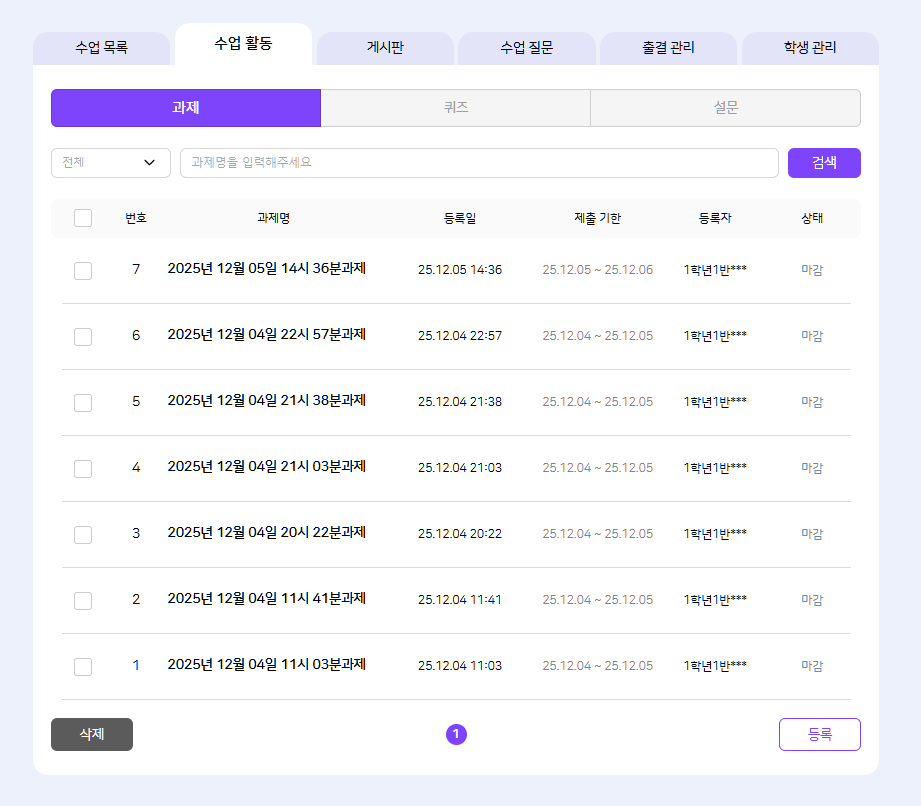Select the header select-all checkbox

[x=83, y=218]
